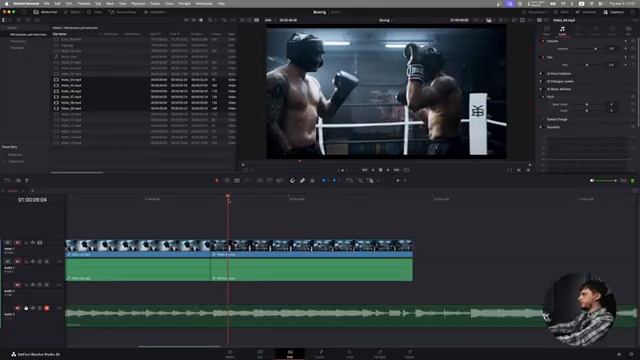Mute the Audio 3 track
This screenshot has width=640, height=360.
[x=47, y=308]
